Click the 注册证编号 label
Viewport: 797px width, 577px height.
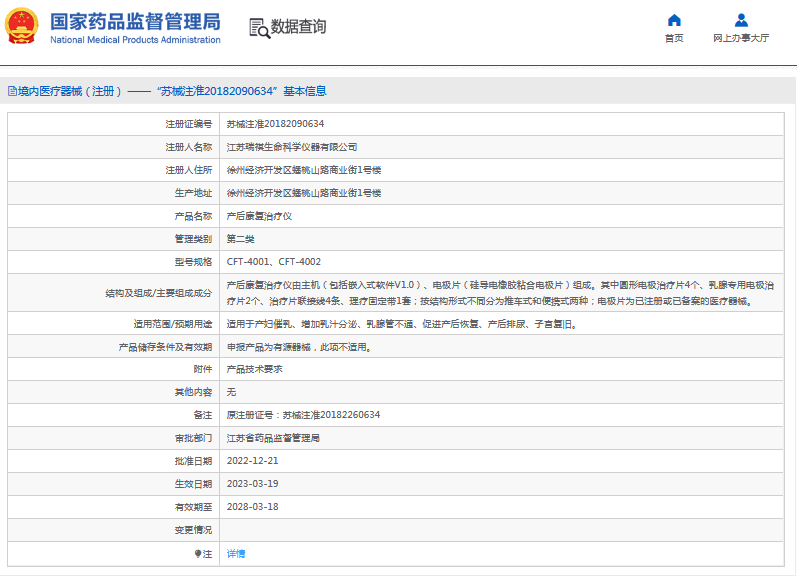click(189, 124)
